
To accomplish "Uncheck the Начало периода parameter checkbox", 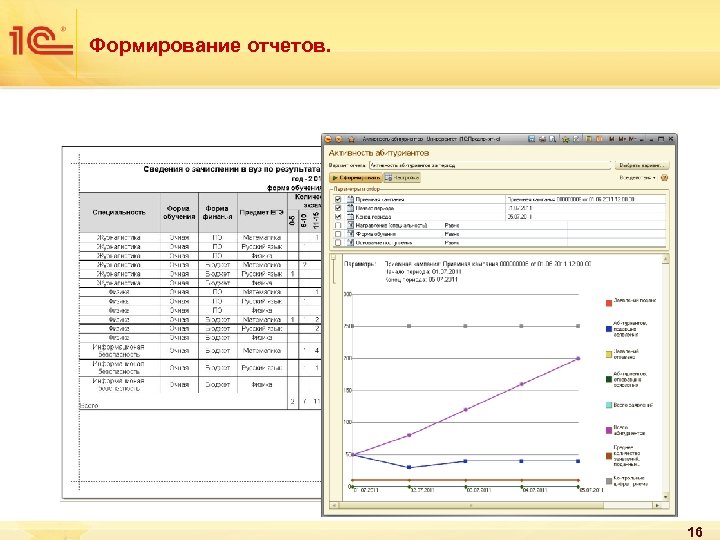I will click(338, 208).
